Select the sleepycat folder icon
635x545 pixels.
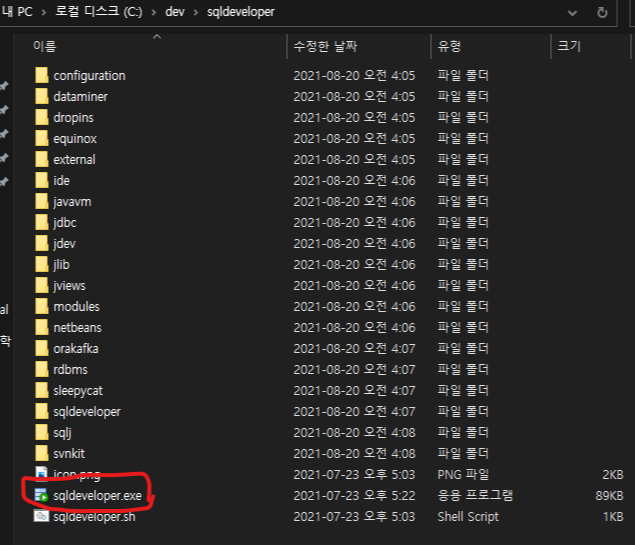42,391
